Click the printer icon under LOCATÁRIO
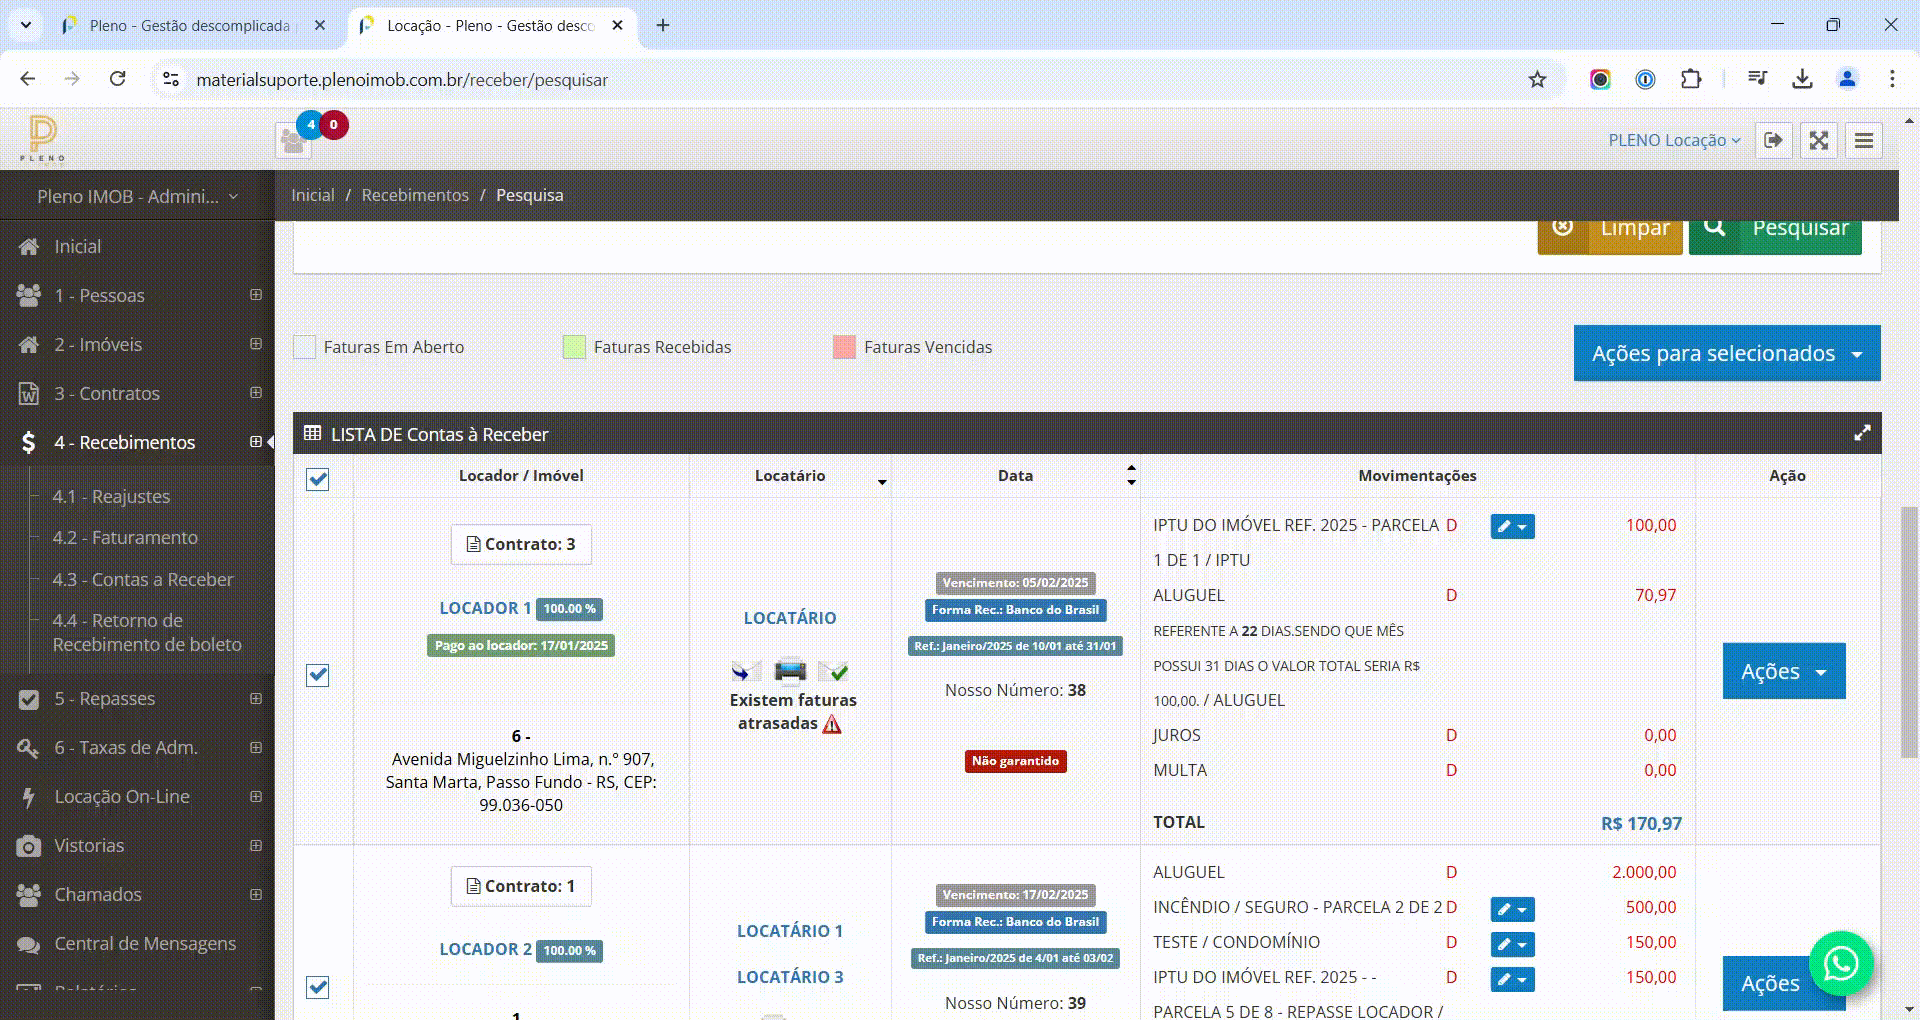1920x1020 pixels. (790, 670)
